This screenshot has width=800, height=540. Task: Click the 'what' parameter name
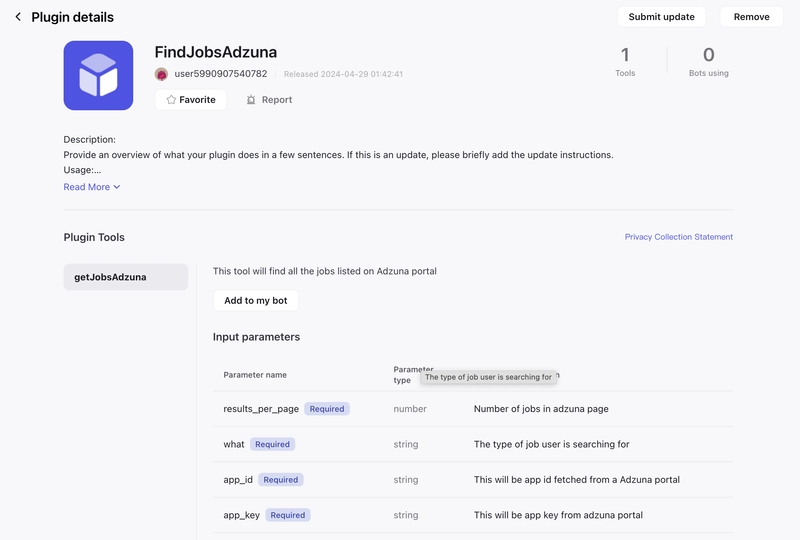(x=234, y=444)
